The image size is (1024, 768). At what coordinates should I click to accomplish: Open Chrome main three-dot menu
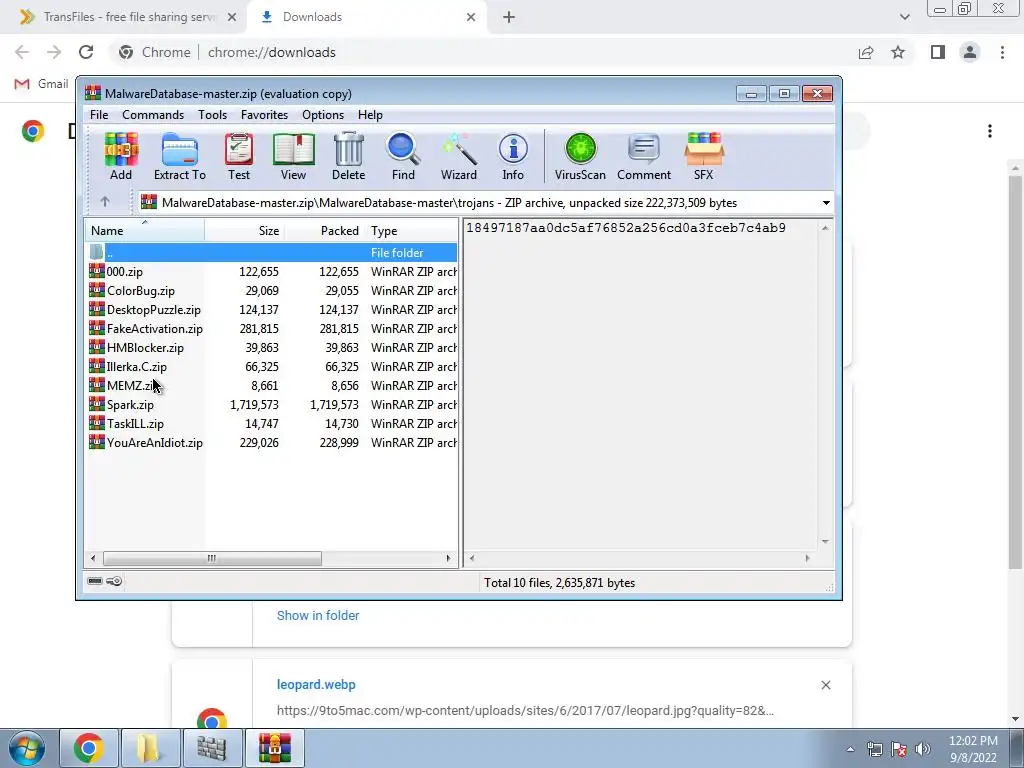click(1002, 52)
